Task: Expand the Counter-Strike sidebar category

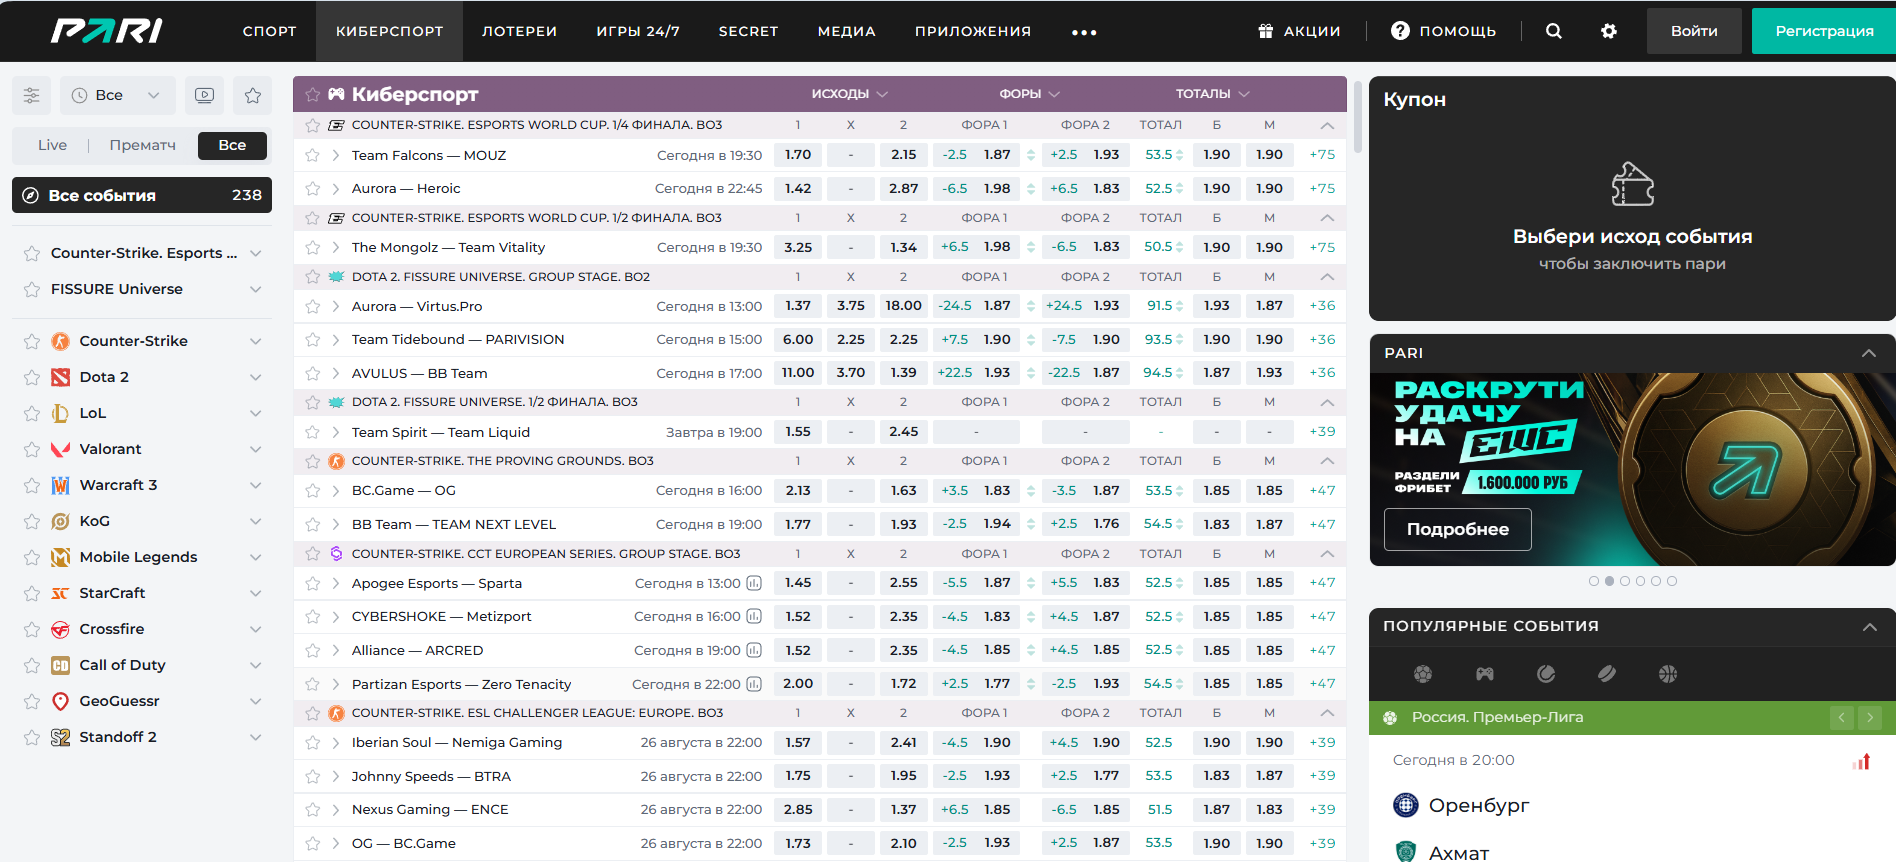Action: click(x=256, y=341)
